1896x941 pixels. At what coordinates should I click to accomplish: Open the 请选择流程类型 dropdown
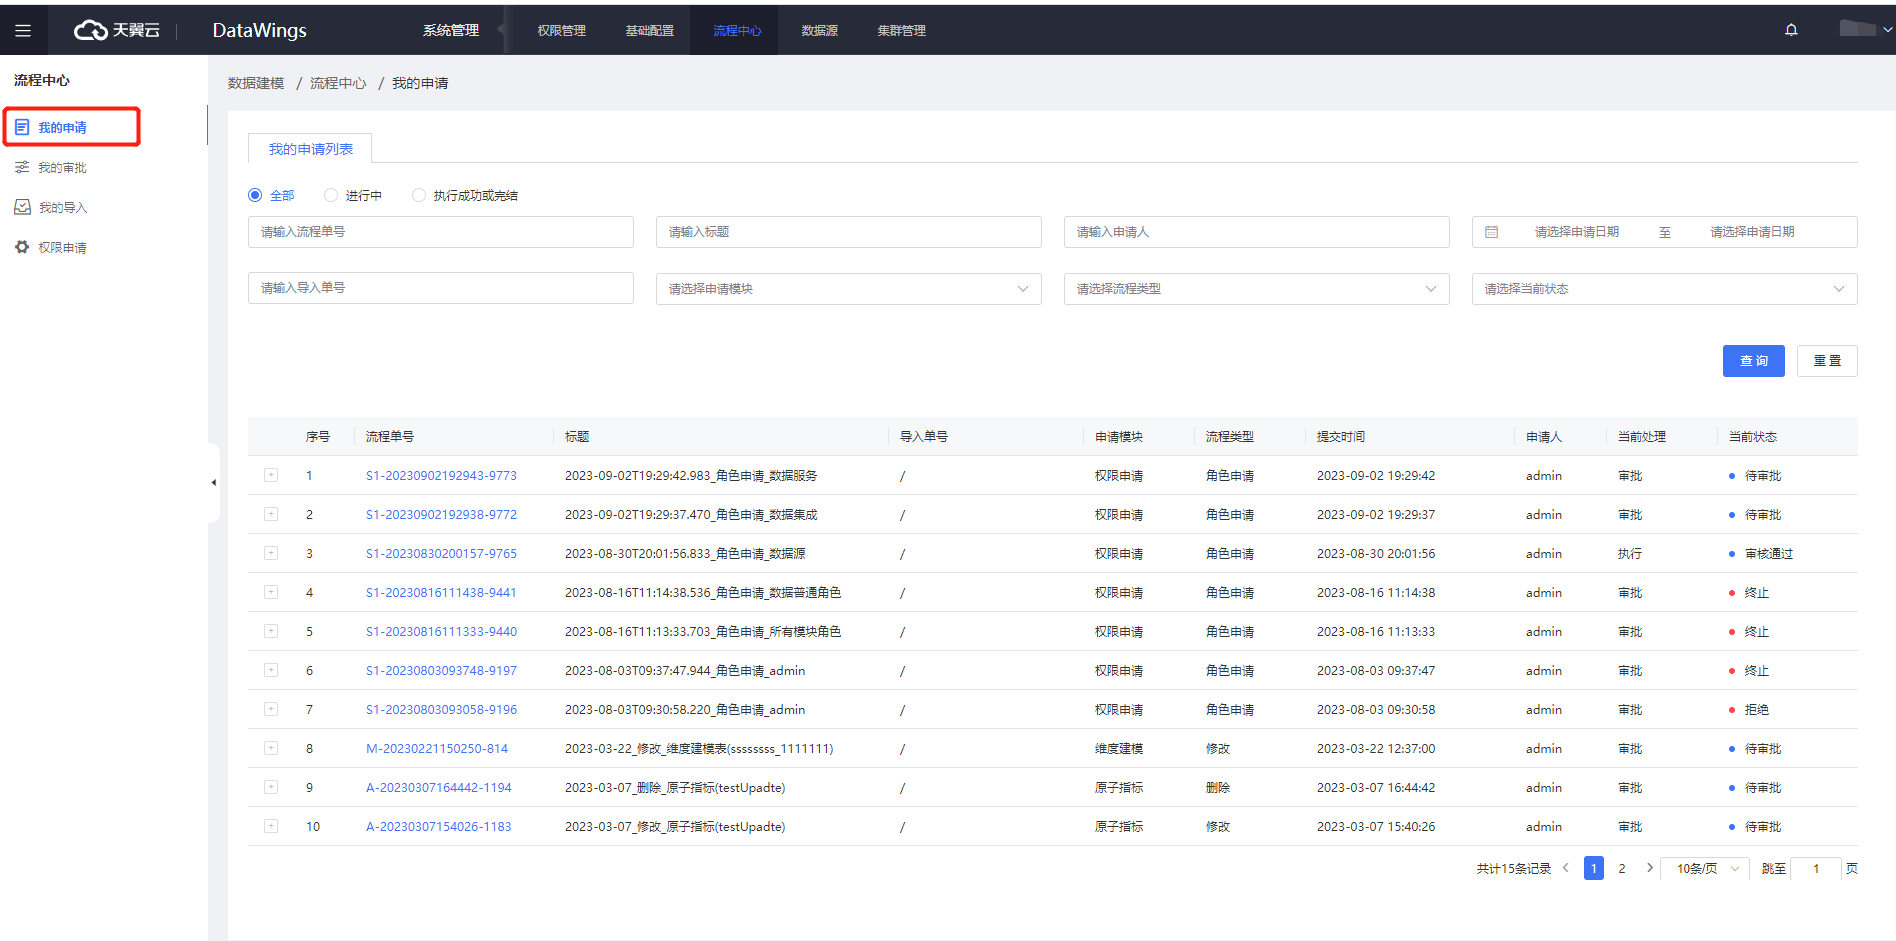pos(1257,289)
